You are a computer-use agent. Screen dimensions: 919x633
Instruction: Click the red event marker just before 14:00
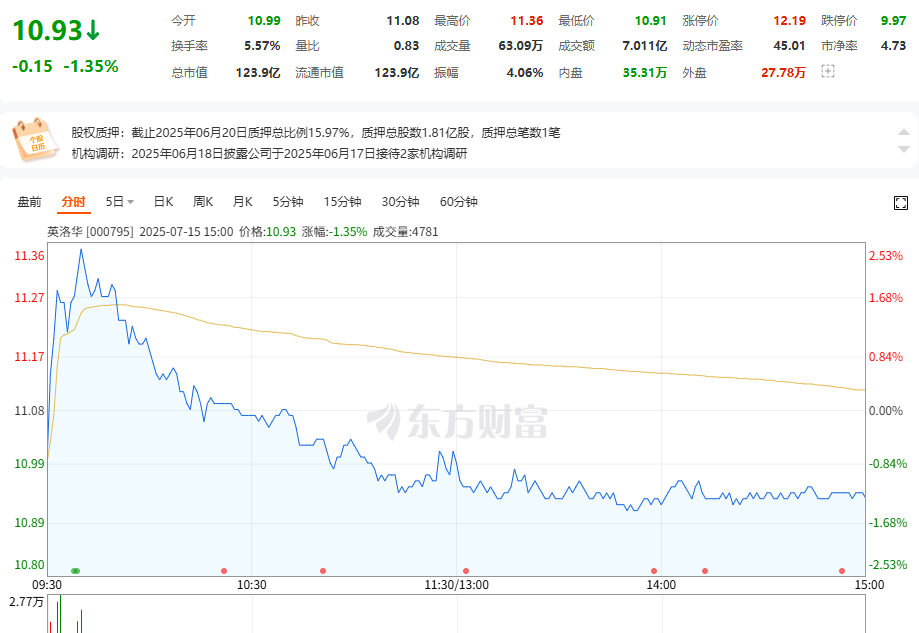pos(654,571)
